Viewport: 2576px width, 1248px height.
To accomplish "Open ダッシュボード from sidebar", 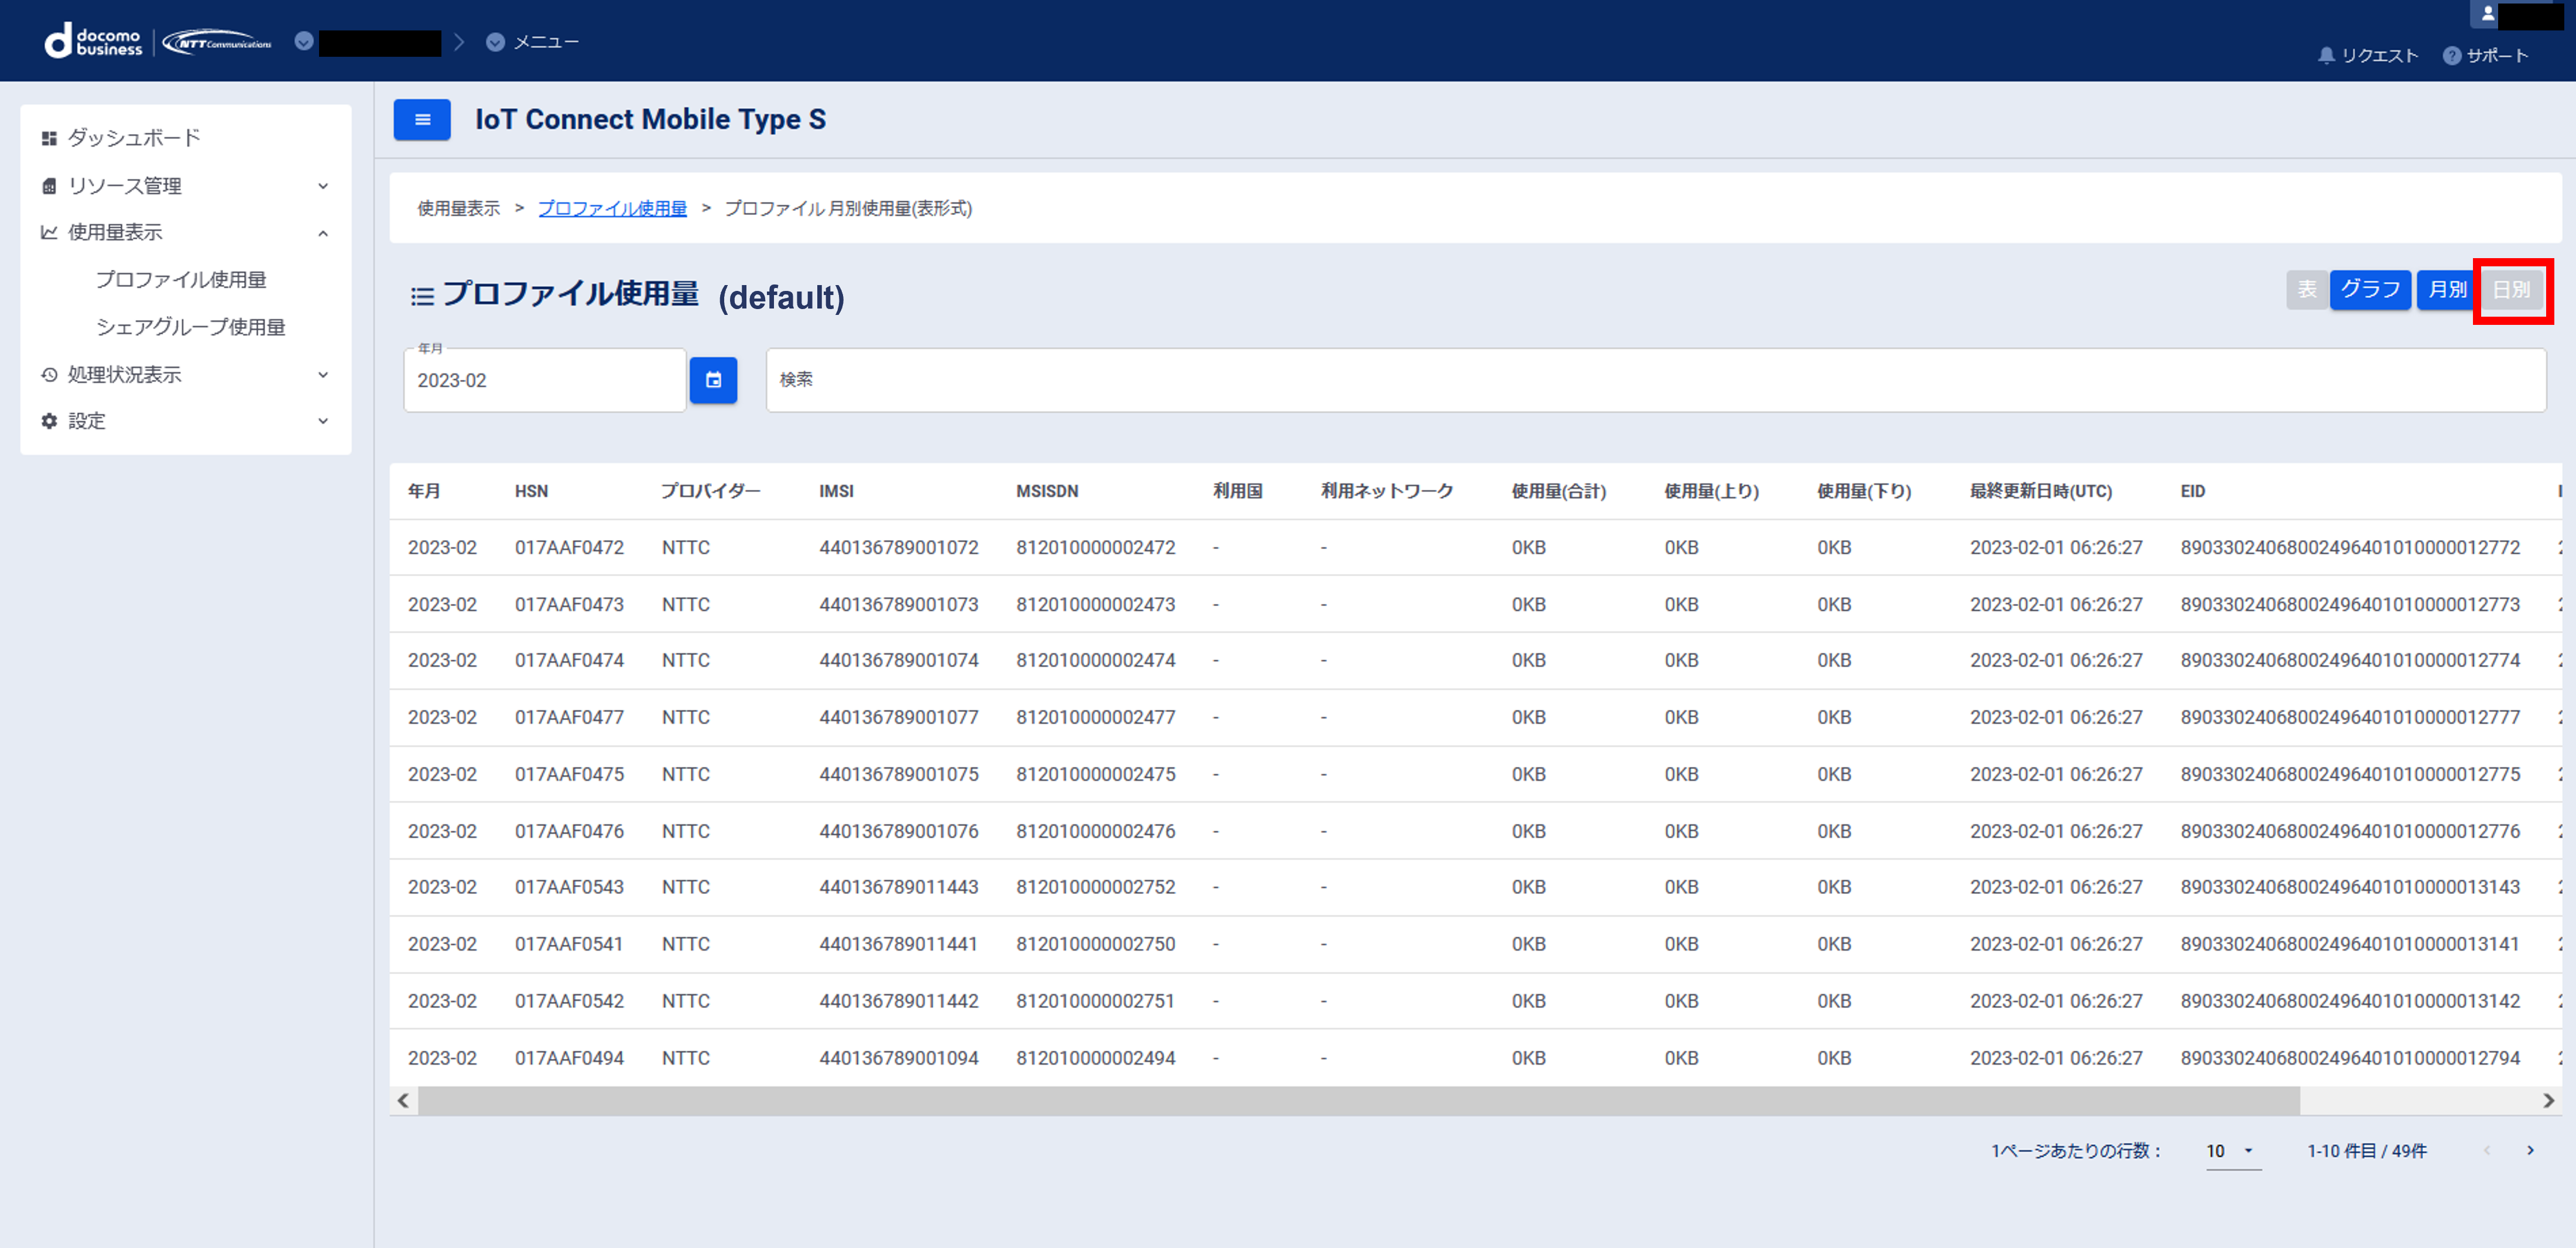I will coord(134,138).
